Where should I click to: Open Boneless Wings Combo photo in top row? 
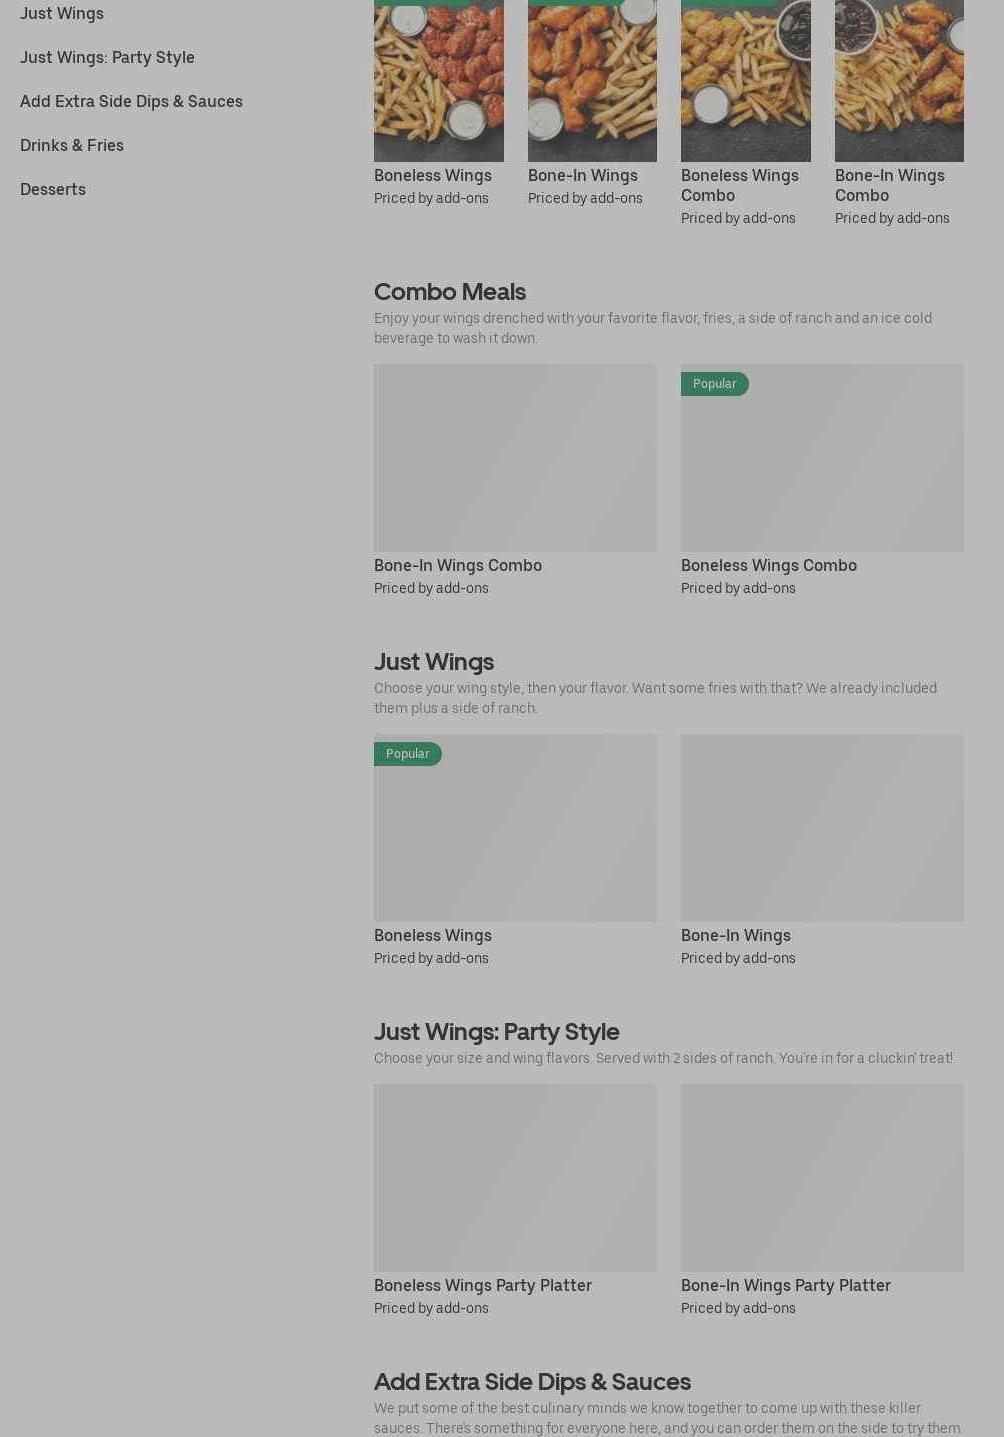tap(746, 80)
